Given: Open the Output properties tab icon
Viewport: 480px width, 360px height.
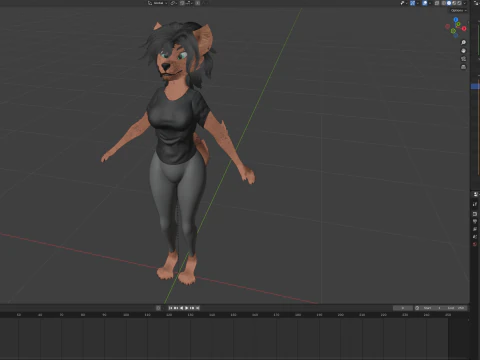Looking at the screenshot, I should point(475,221).
